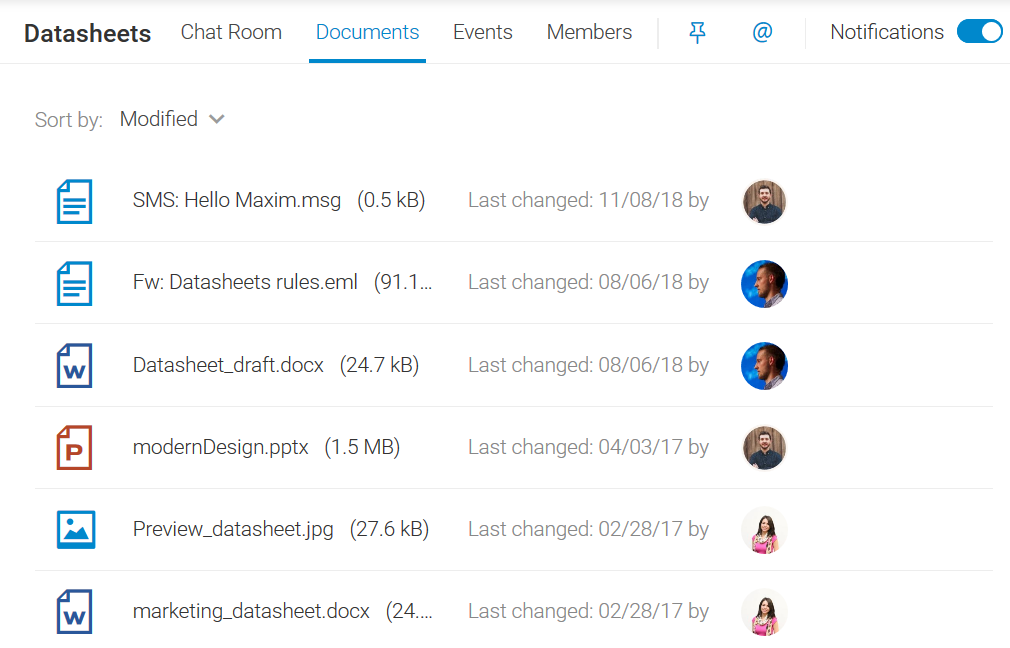Open mentions using the @ icon
1010x648 pixels.
762,32
